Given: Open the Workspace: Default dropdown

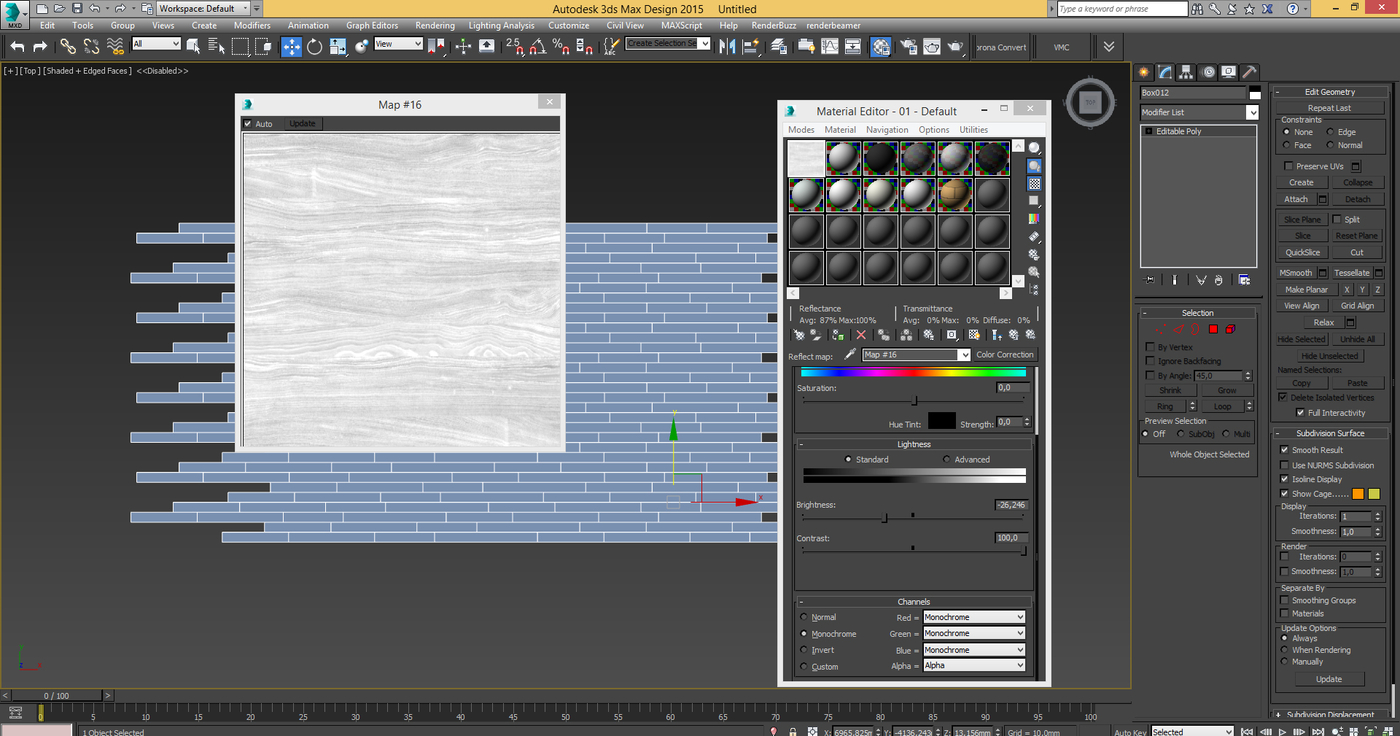Looking at the screenshot, I should [x=202, y=8].
